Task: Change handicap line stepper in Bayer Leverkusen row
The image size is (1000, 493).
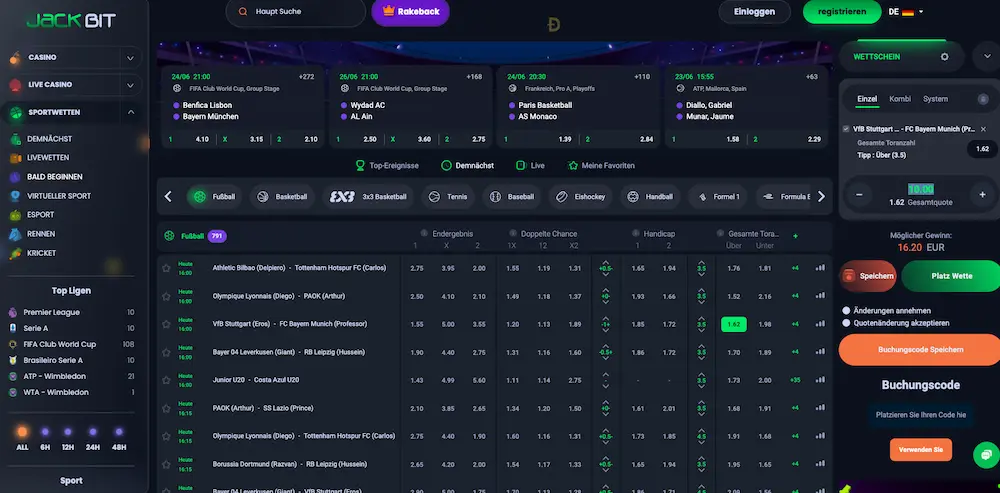Action: coord(605,352)
